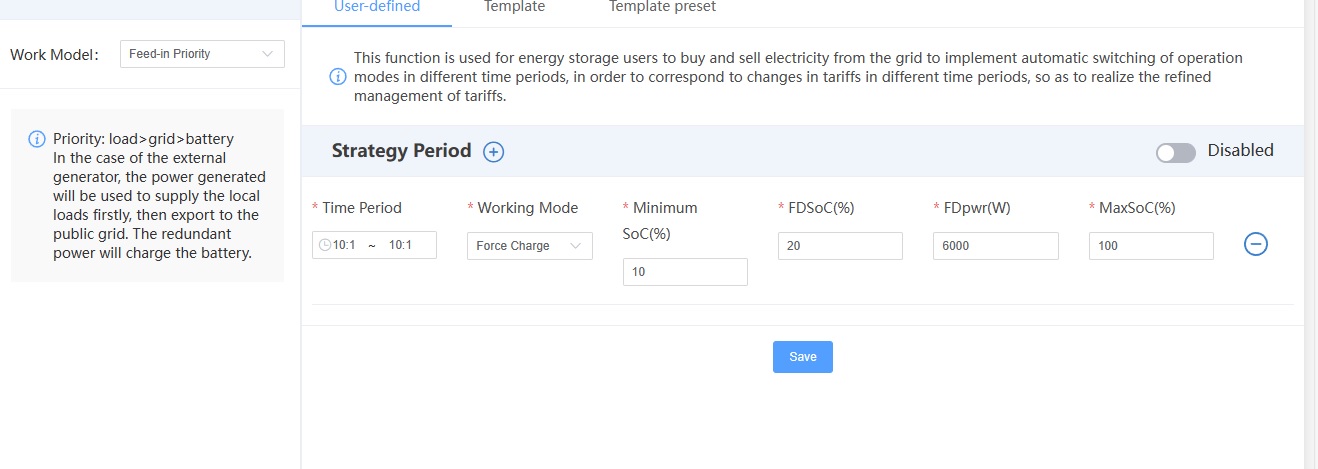Expand the Working Mode Force Charge dropdown
The width and height of the screenshot is (1318, 469).
click(529, 246)
